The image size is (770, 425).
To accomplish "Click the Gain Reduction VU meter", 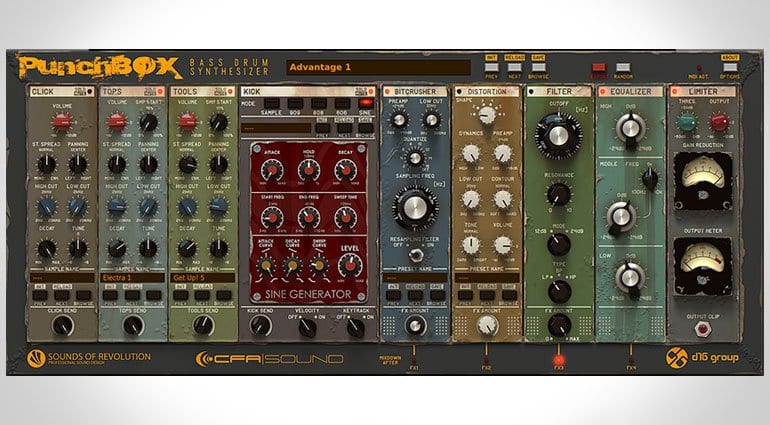I will pyautogui.click(x=703, y=180).
